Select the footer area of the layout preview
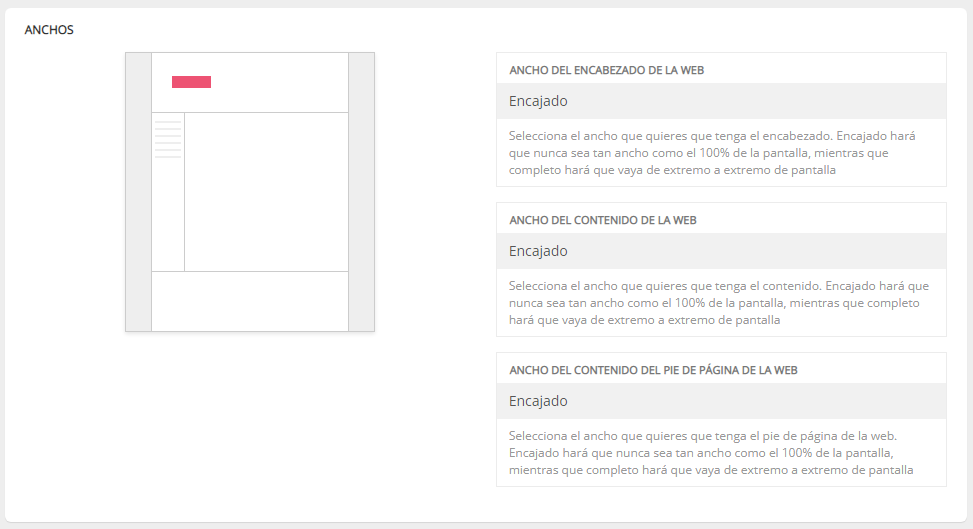Image resolution: width=973 pixels, height=529 pixels. coord(249,300)
